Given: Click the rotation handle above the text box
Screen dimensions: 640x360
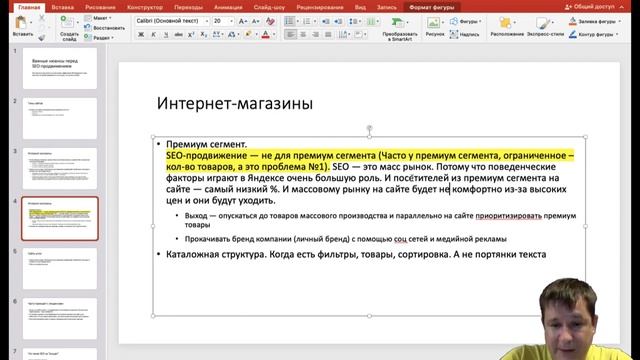Looking at the screenshot, I should point(369,128).
